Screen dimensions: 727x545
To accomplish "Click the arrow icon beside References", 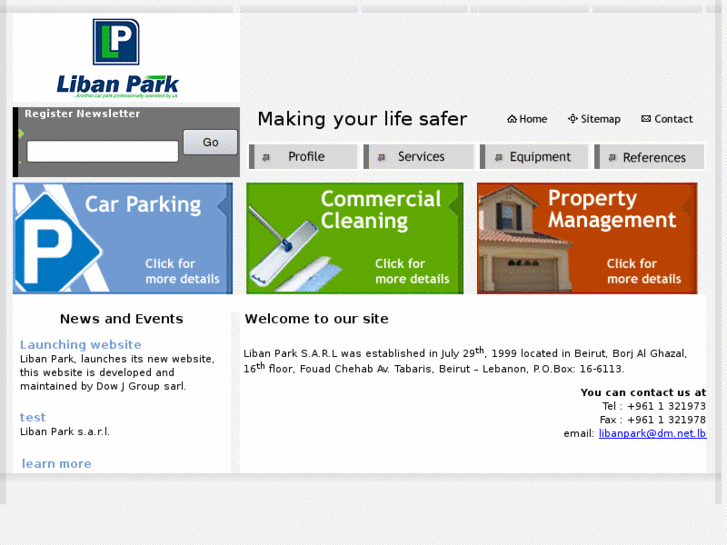I will click(612, 157).
